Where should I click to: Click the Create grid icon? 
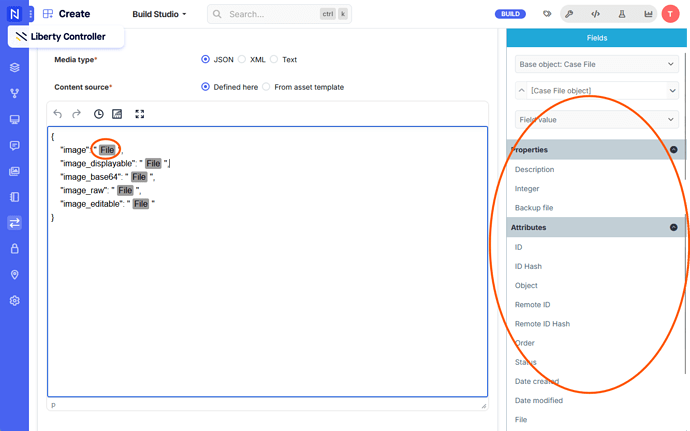[48, 14]
